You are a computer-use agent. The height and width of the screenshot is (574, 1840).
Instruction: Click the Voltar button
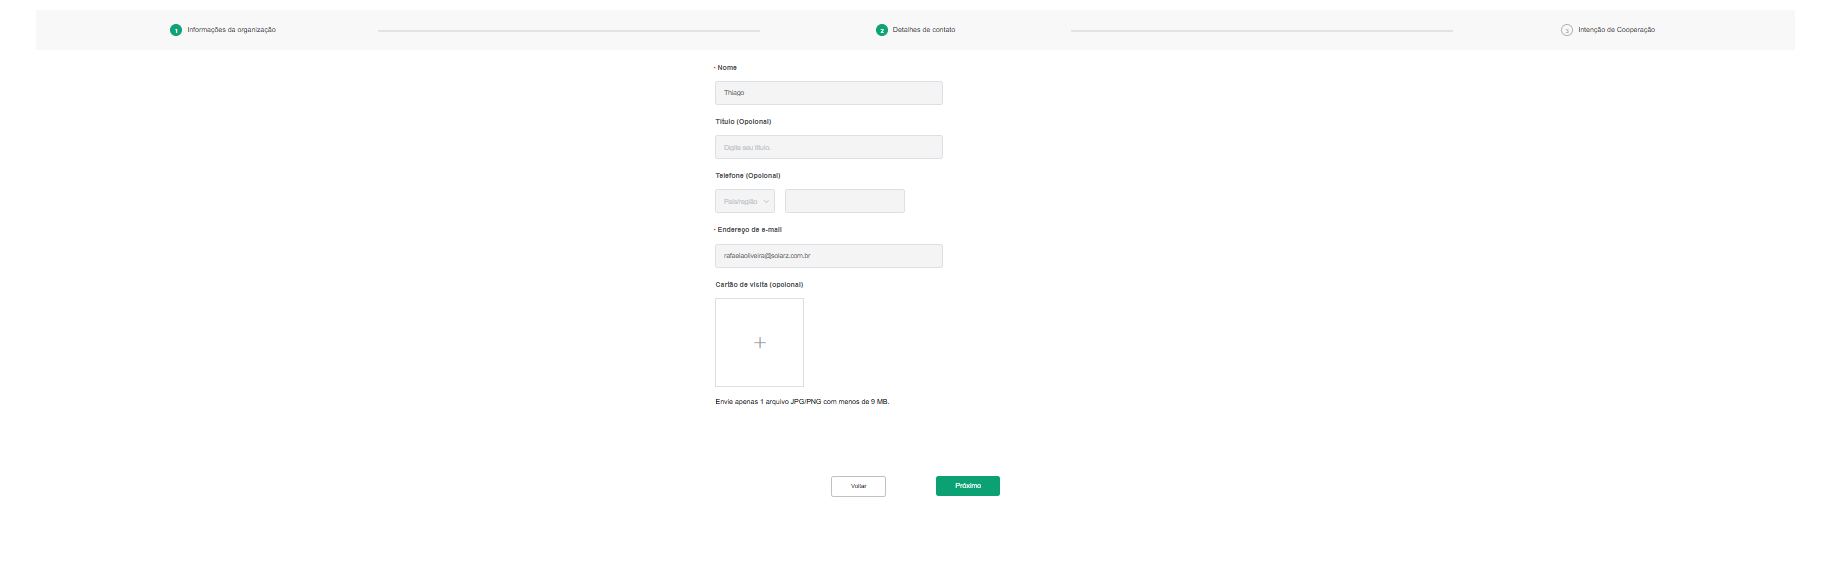click(858, 486)
